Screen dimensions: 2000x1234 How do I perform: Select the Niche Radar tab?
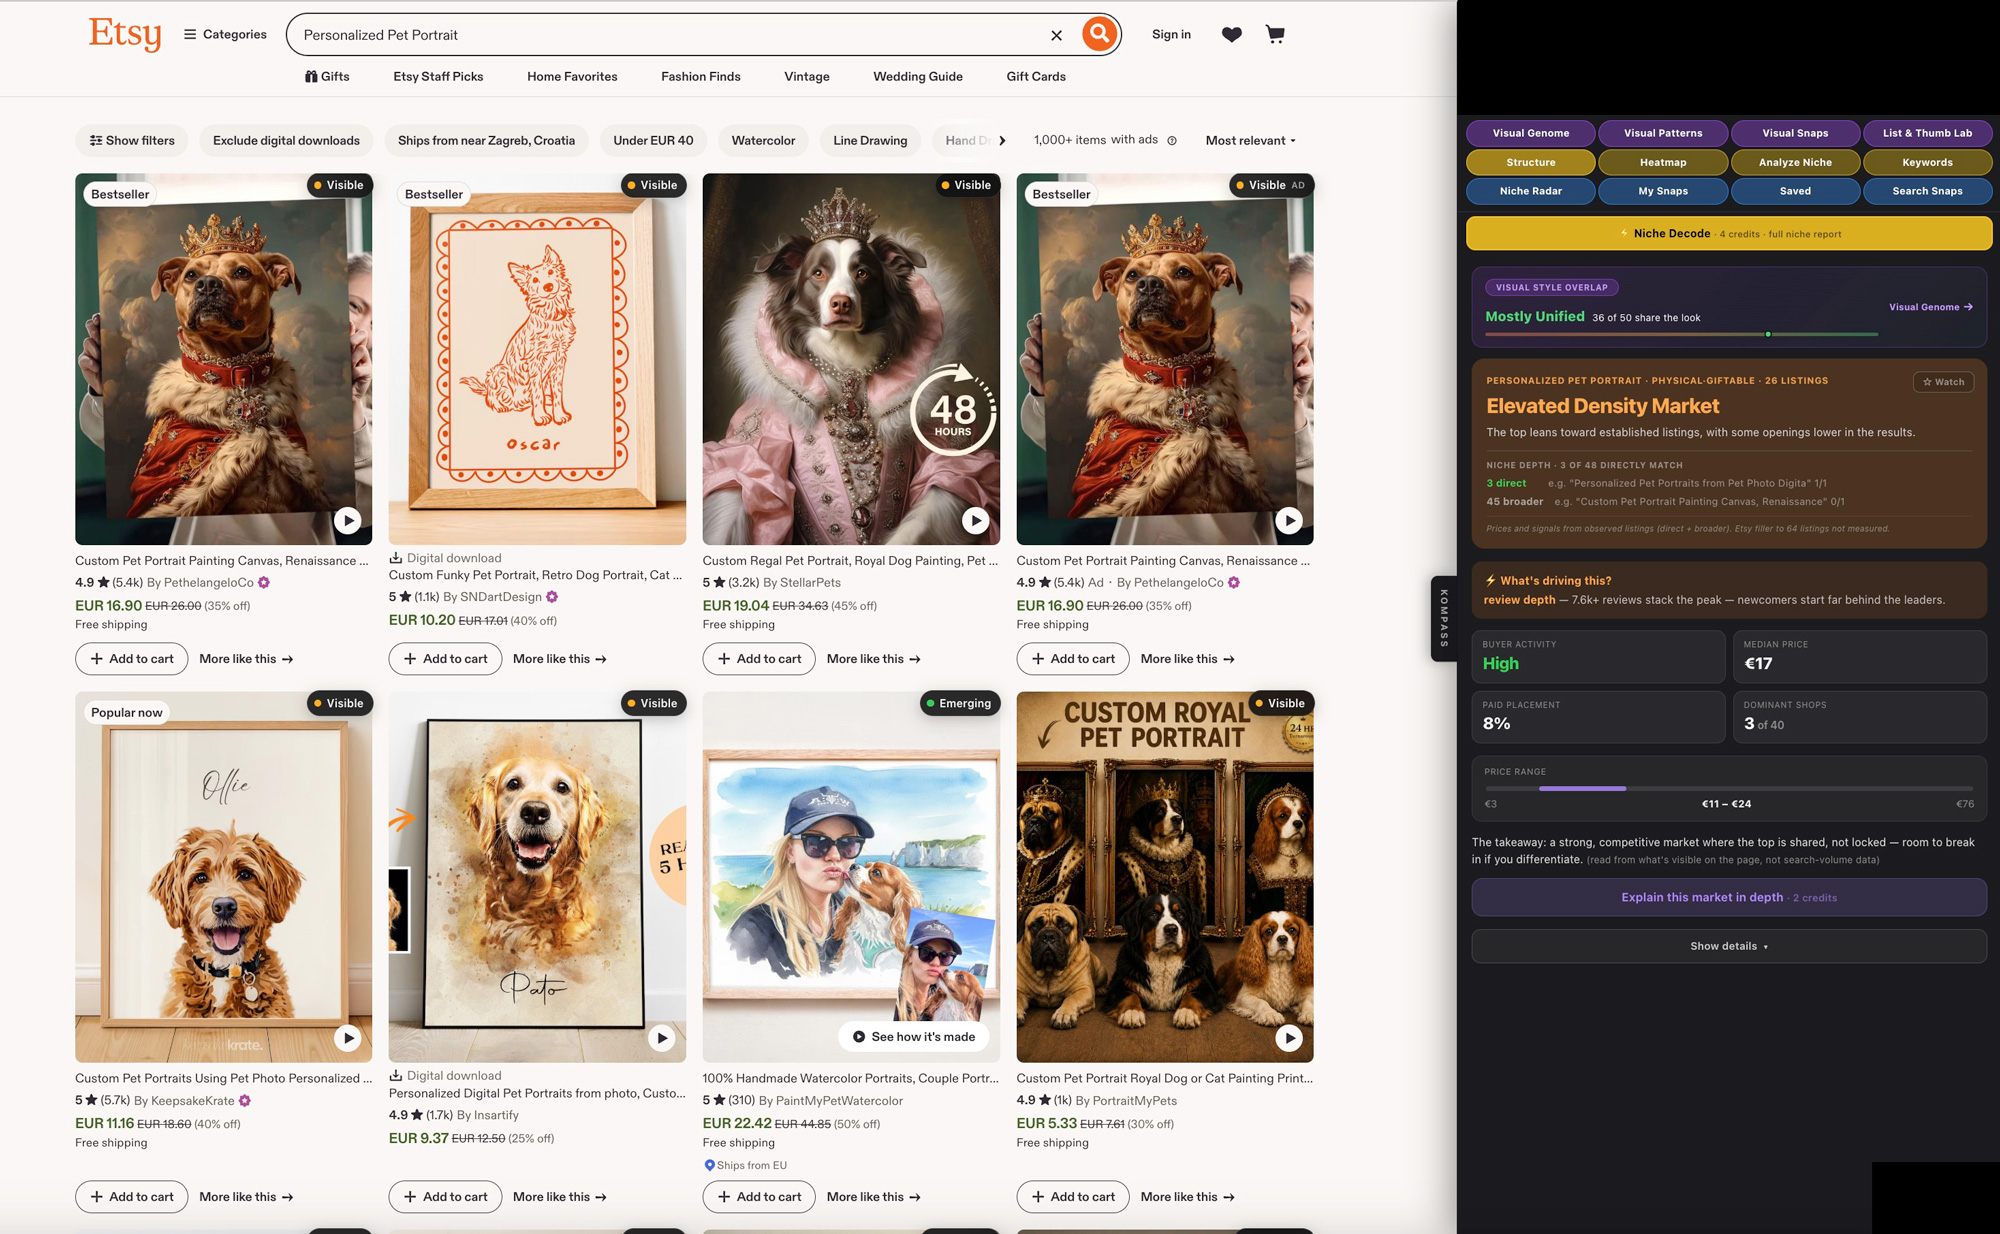[1530, 191]
